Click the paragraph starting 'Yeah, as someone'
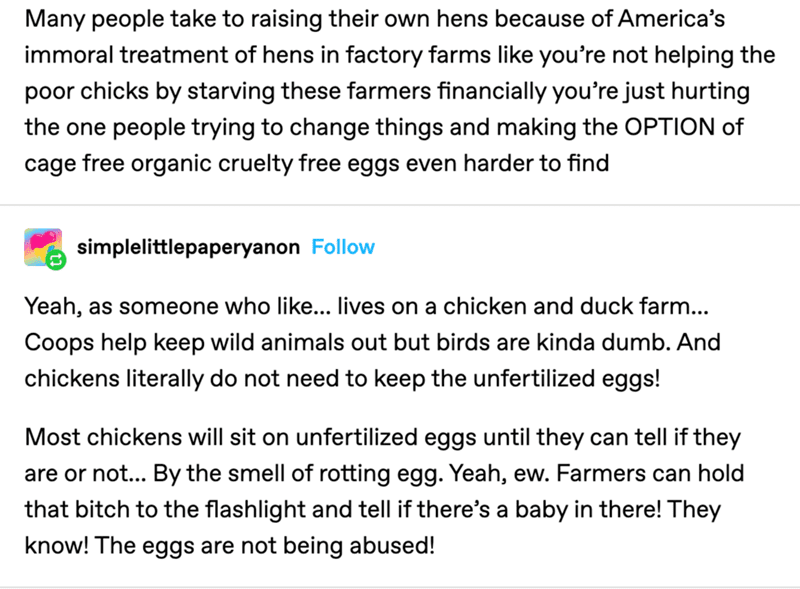The width and height of the screenshot is (800, 589). click(x=372, y=342)
